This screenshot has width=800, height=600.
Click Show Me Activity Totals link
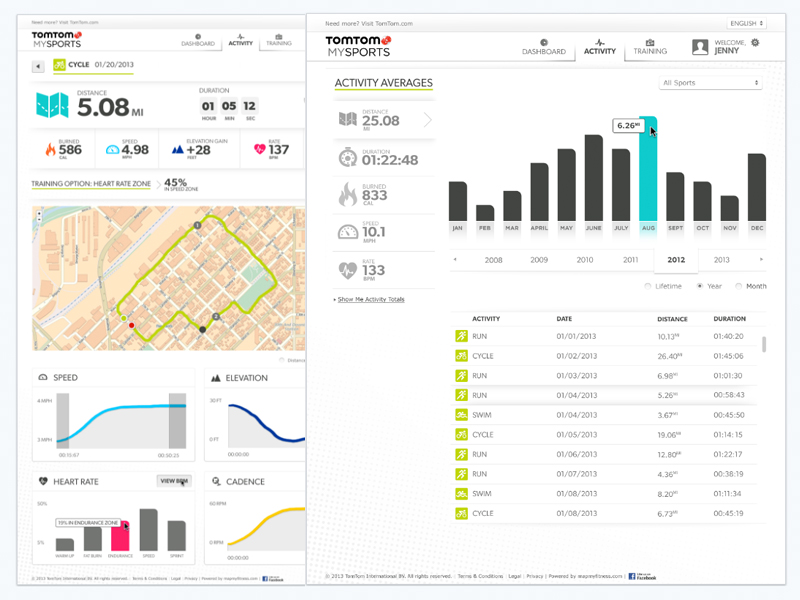[371, 299]
